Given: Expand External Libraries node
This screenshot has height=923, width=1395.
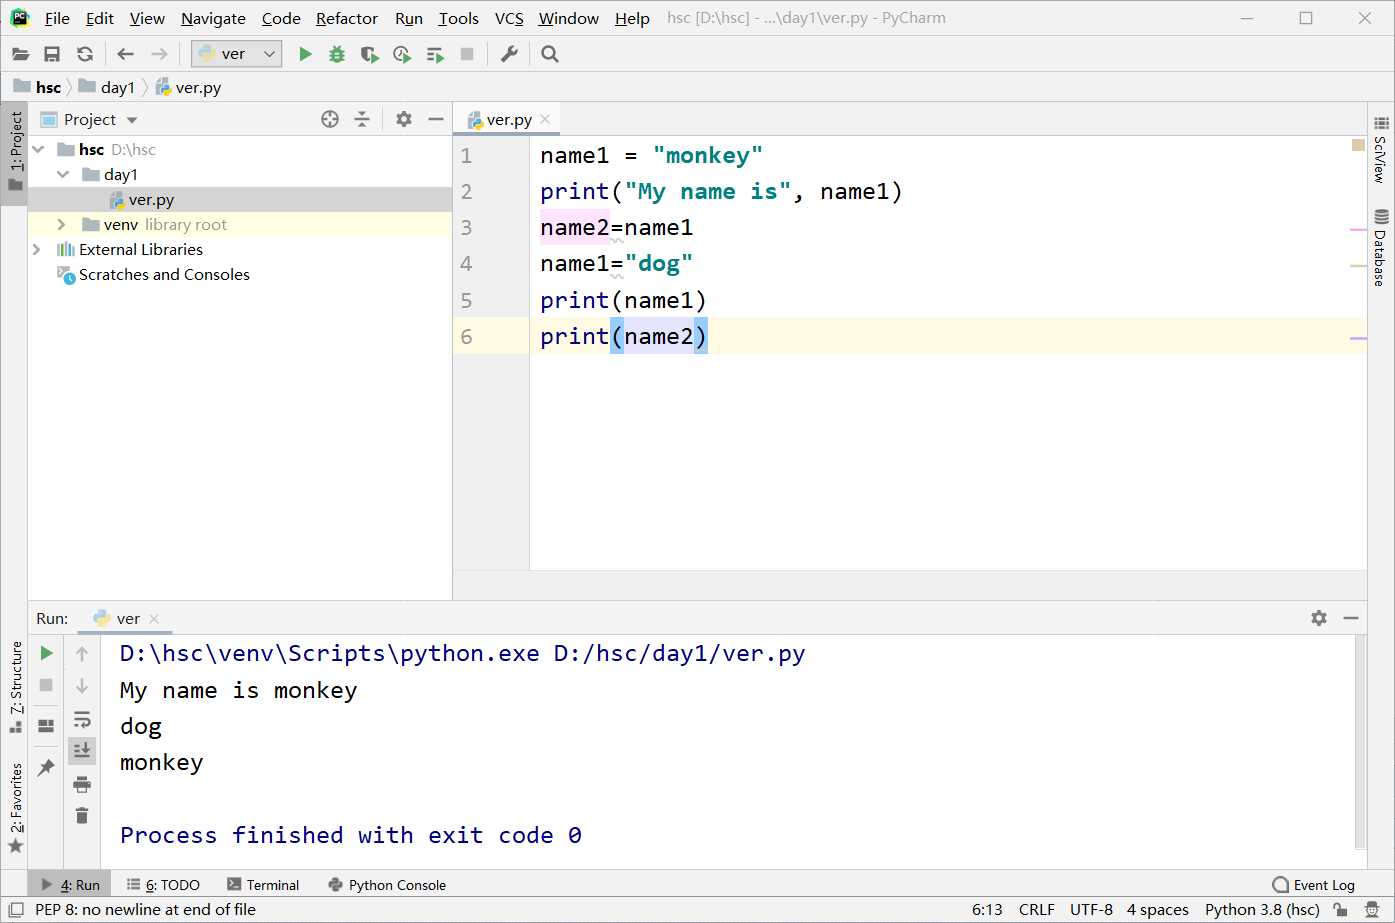Looking at the screenshot, I should (37, 249).
